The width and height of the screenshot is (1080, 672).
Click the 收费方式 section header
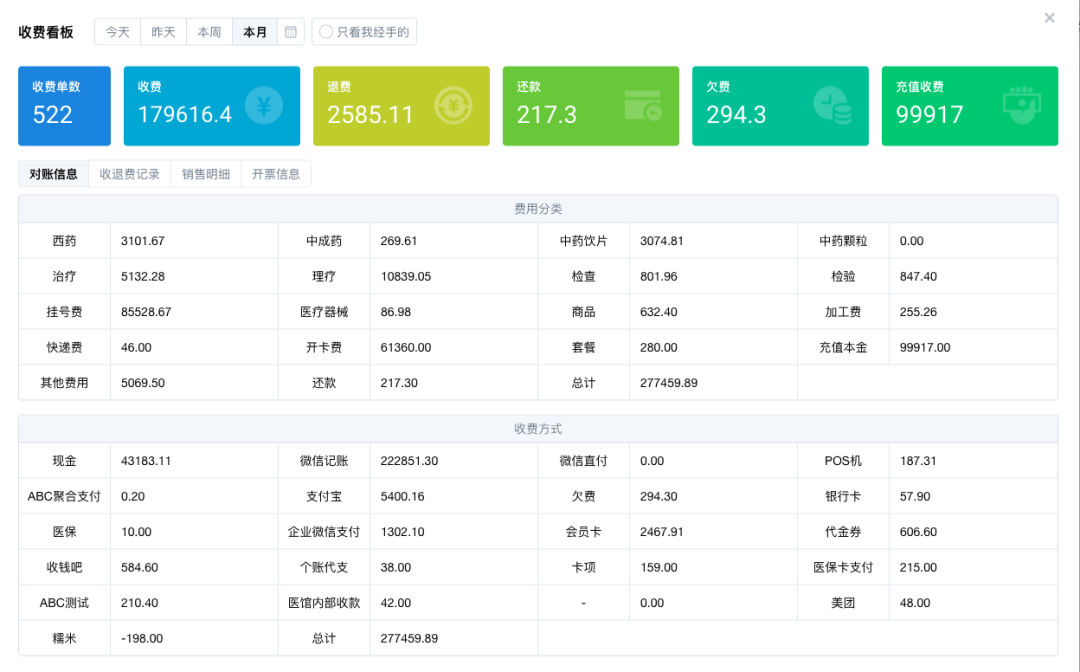538,429
